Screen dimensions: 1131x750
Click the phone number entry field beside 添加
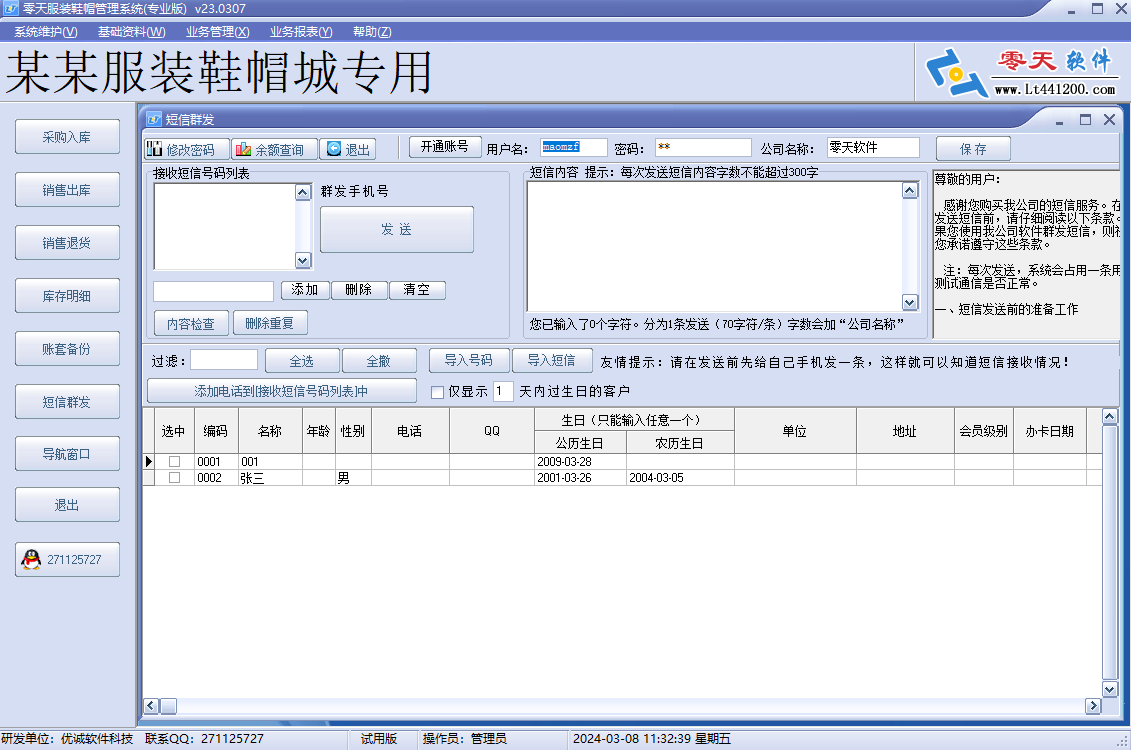coord(214,291)
